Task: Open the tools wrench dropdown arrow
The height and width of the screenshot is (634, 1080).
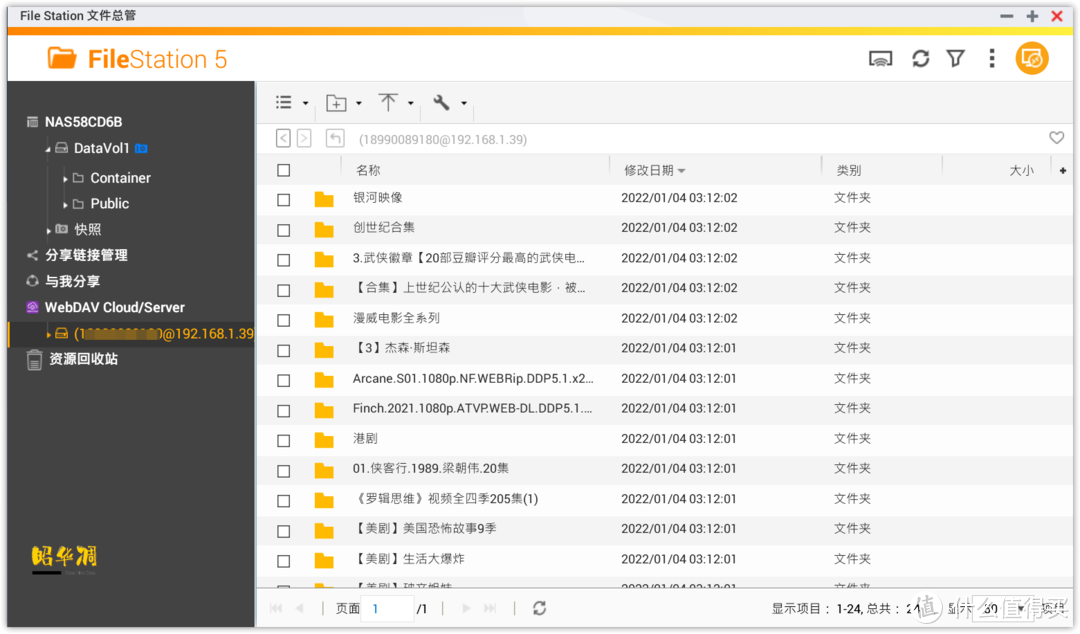Action: [464, 103]
